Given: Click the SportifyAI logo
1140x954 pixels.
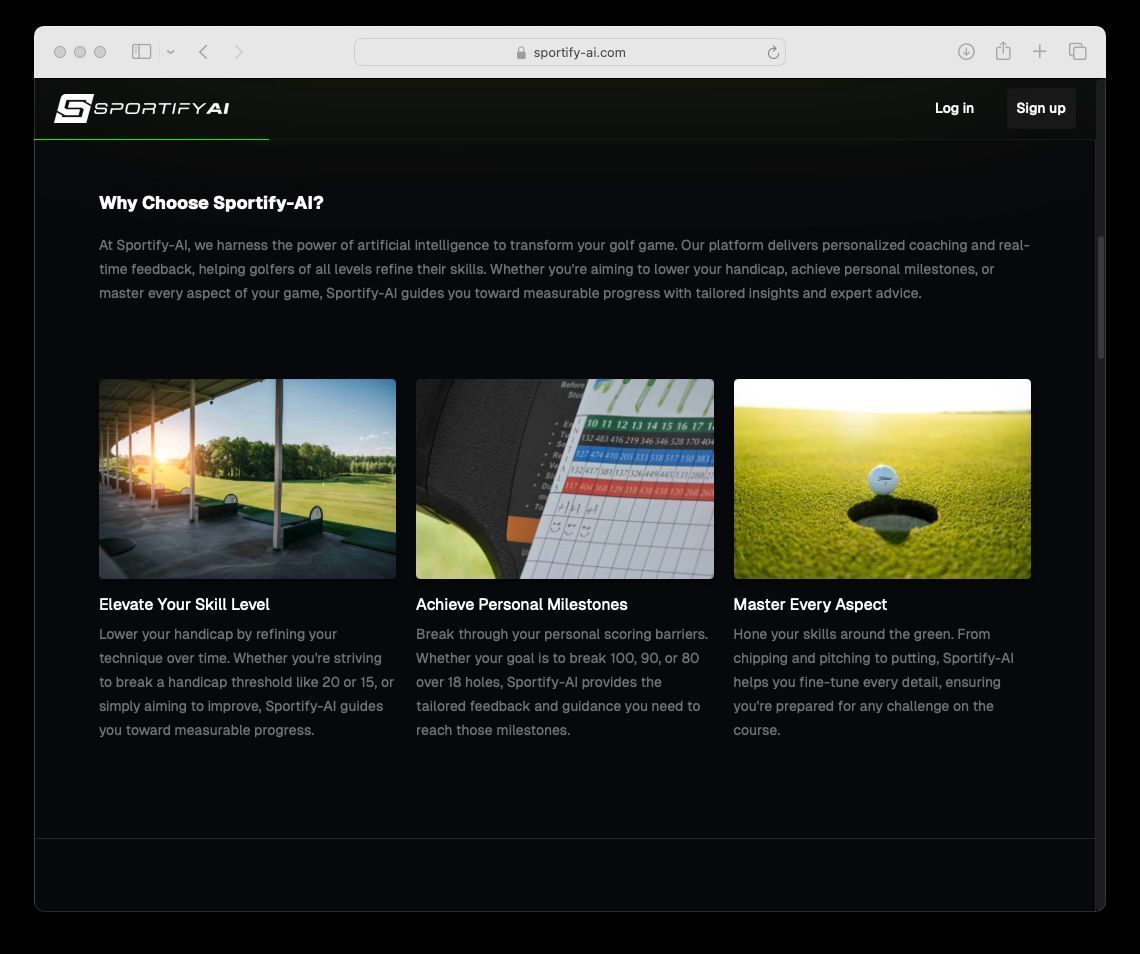Looking at the screenshot, I should 142,108.
